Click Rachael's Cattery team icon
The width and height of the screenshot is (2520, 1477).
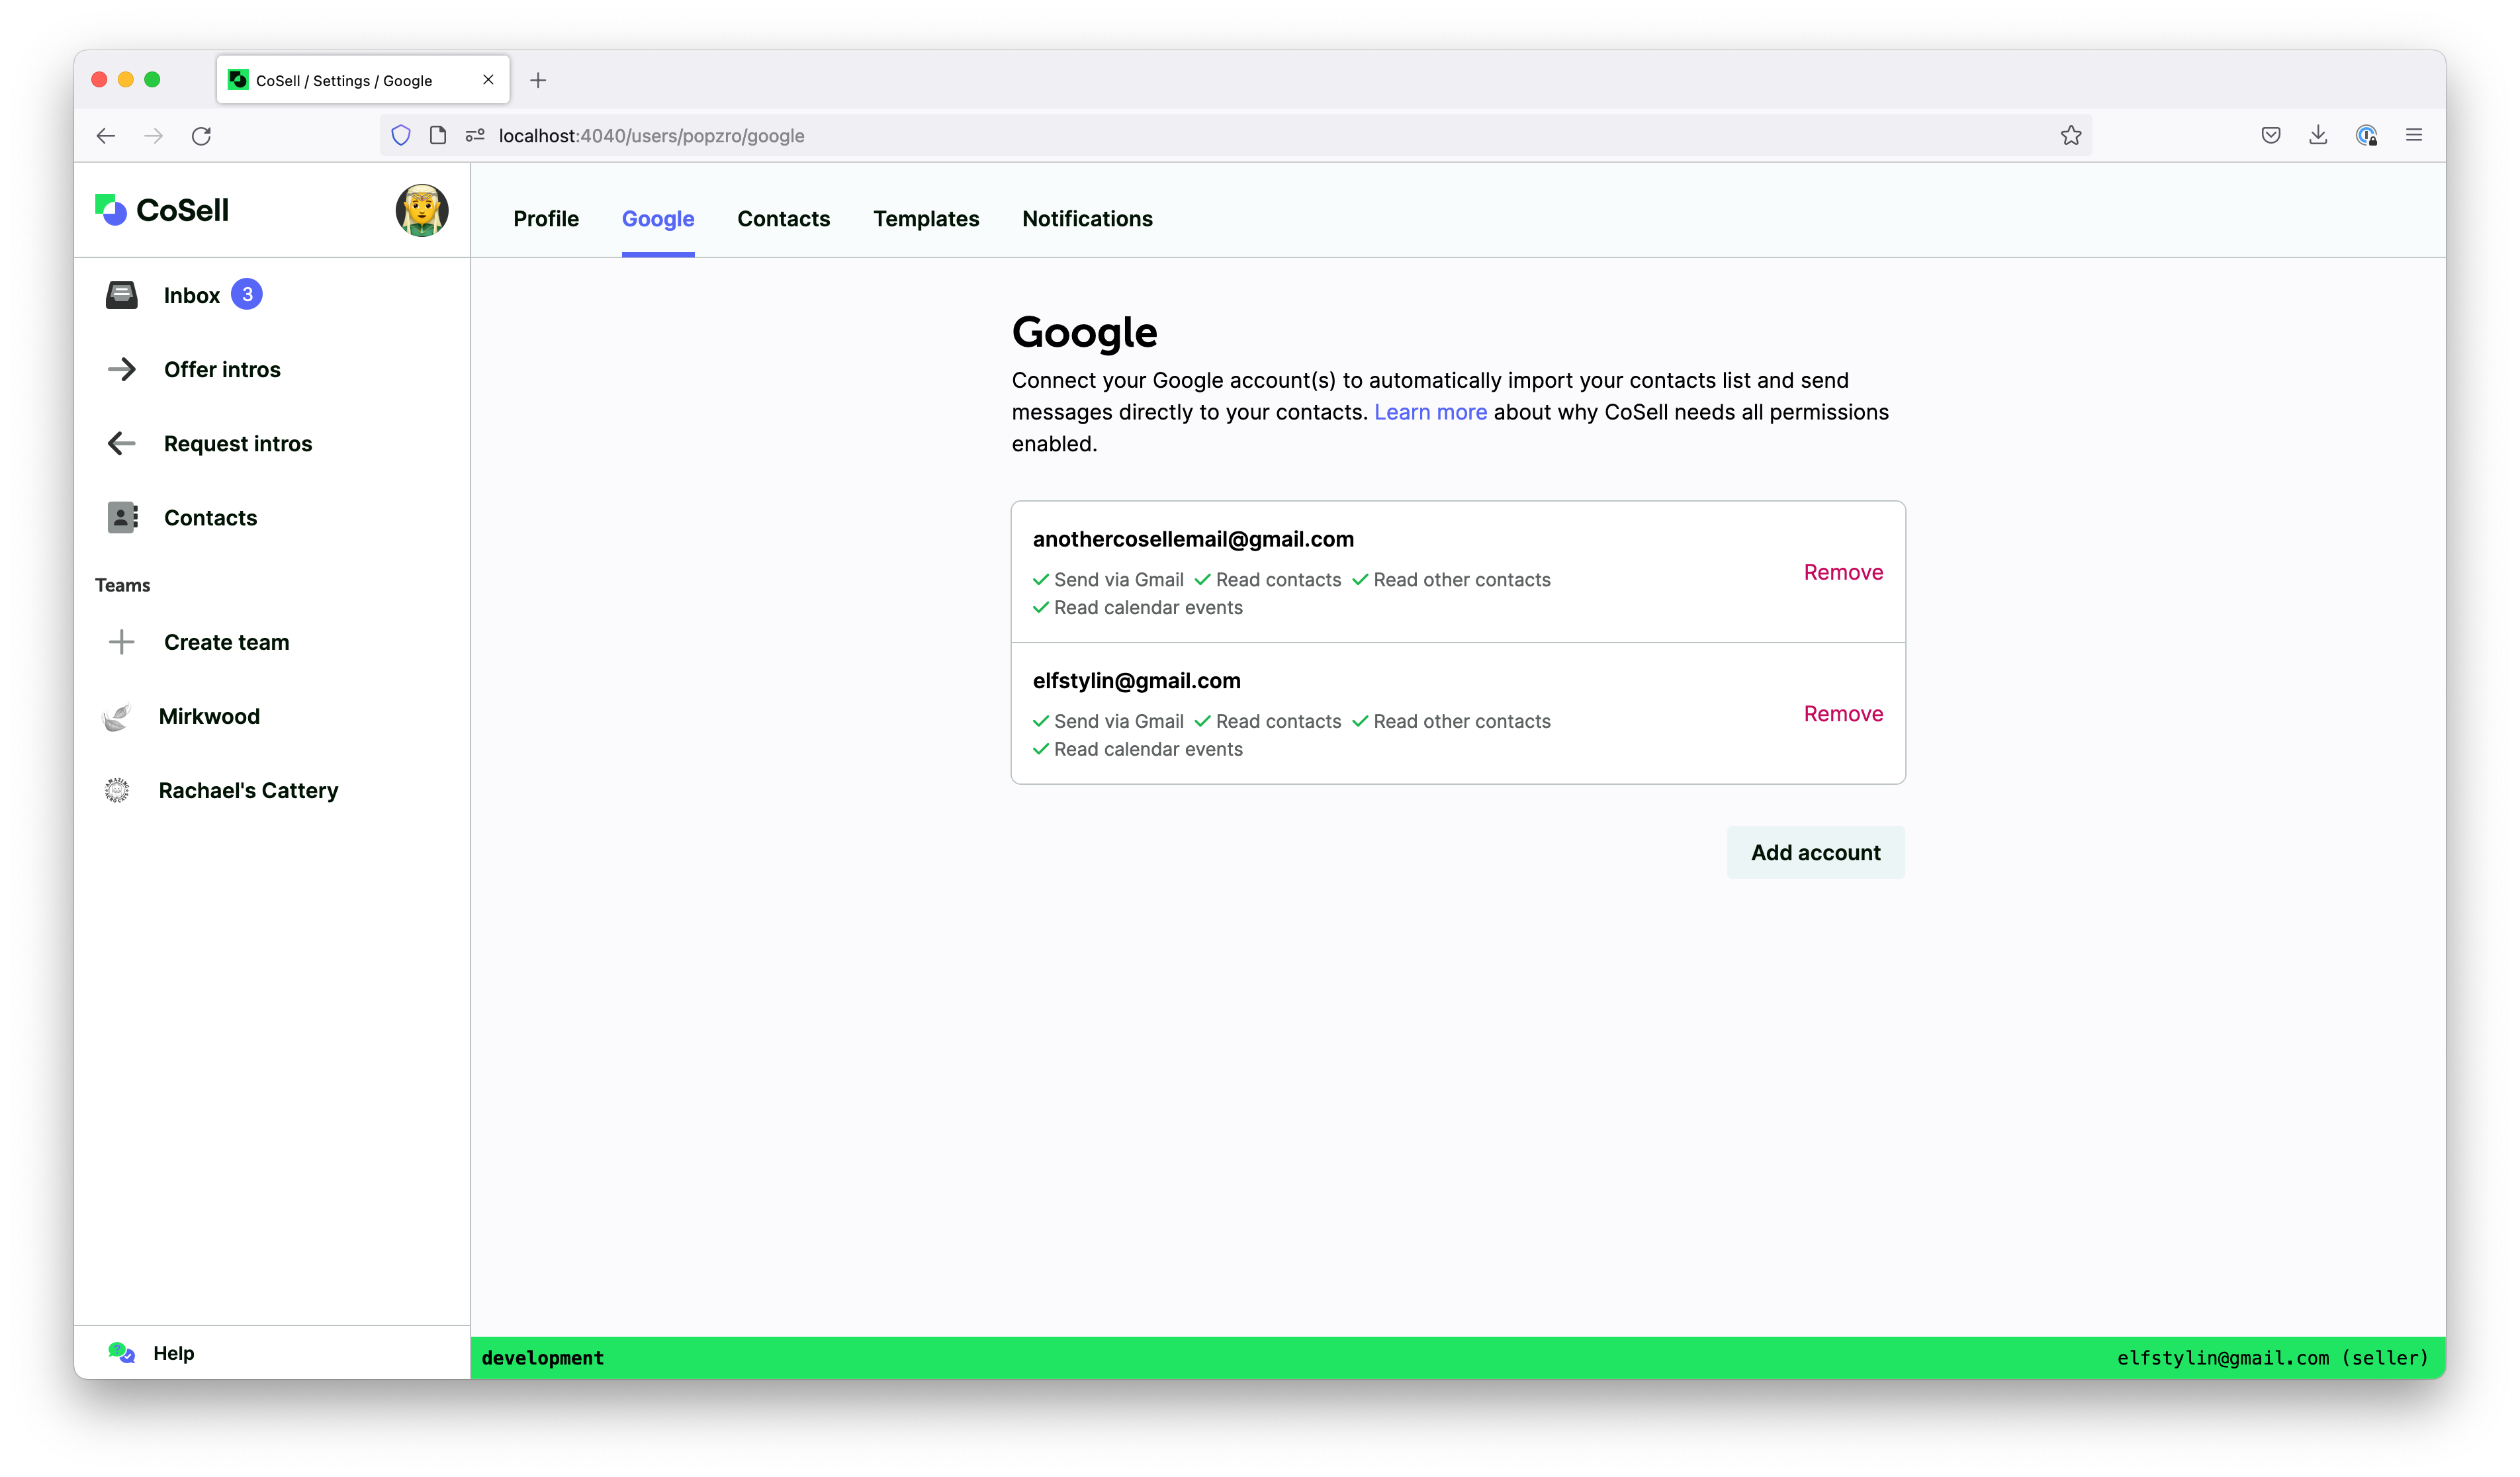pyautogui.click(x=117, y=790)
